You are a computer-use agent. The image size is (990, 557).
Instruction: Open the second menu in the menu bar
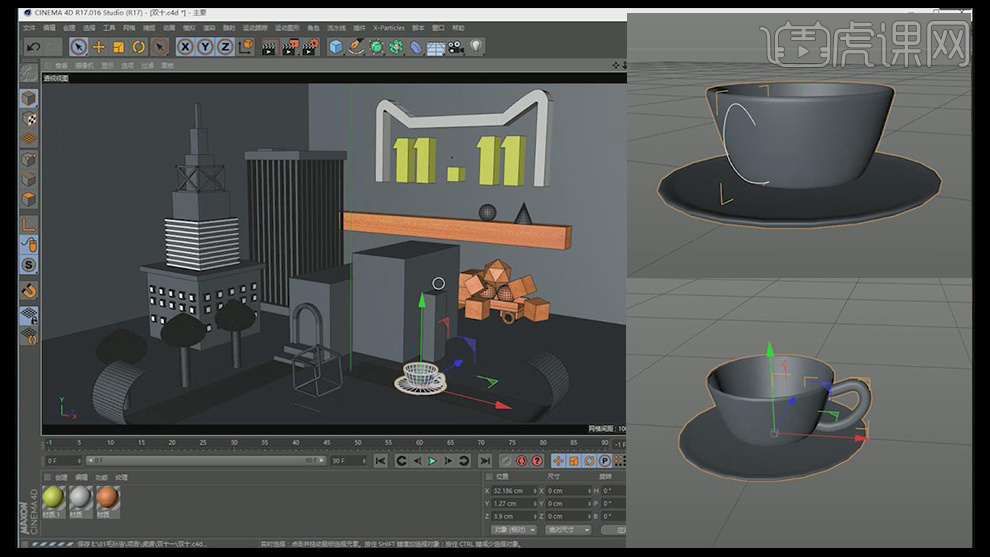coord(49,28)
